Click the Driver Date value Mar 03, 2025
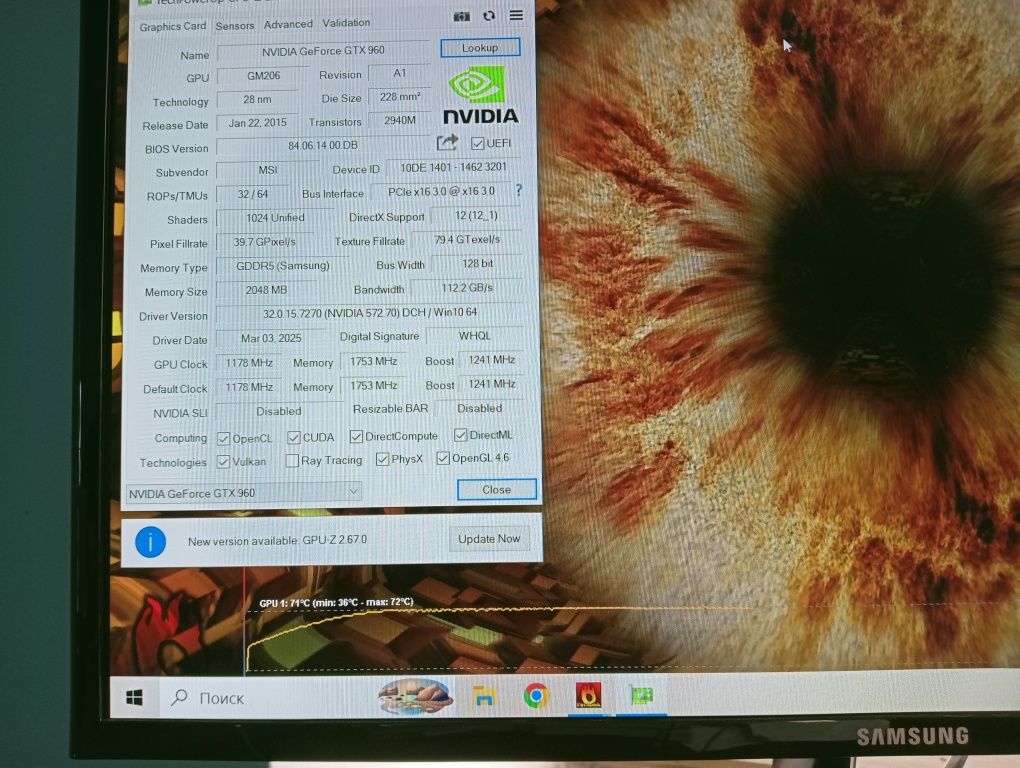This screenshot has width=1020, height=768. tap(271, 338)
